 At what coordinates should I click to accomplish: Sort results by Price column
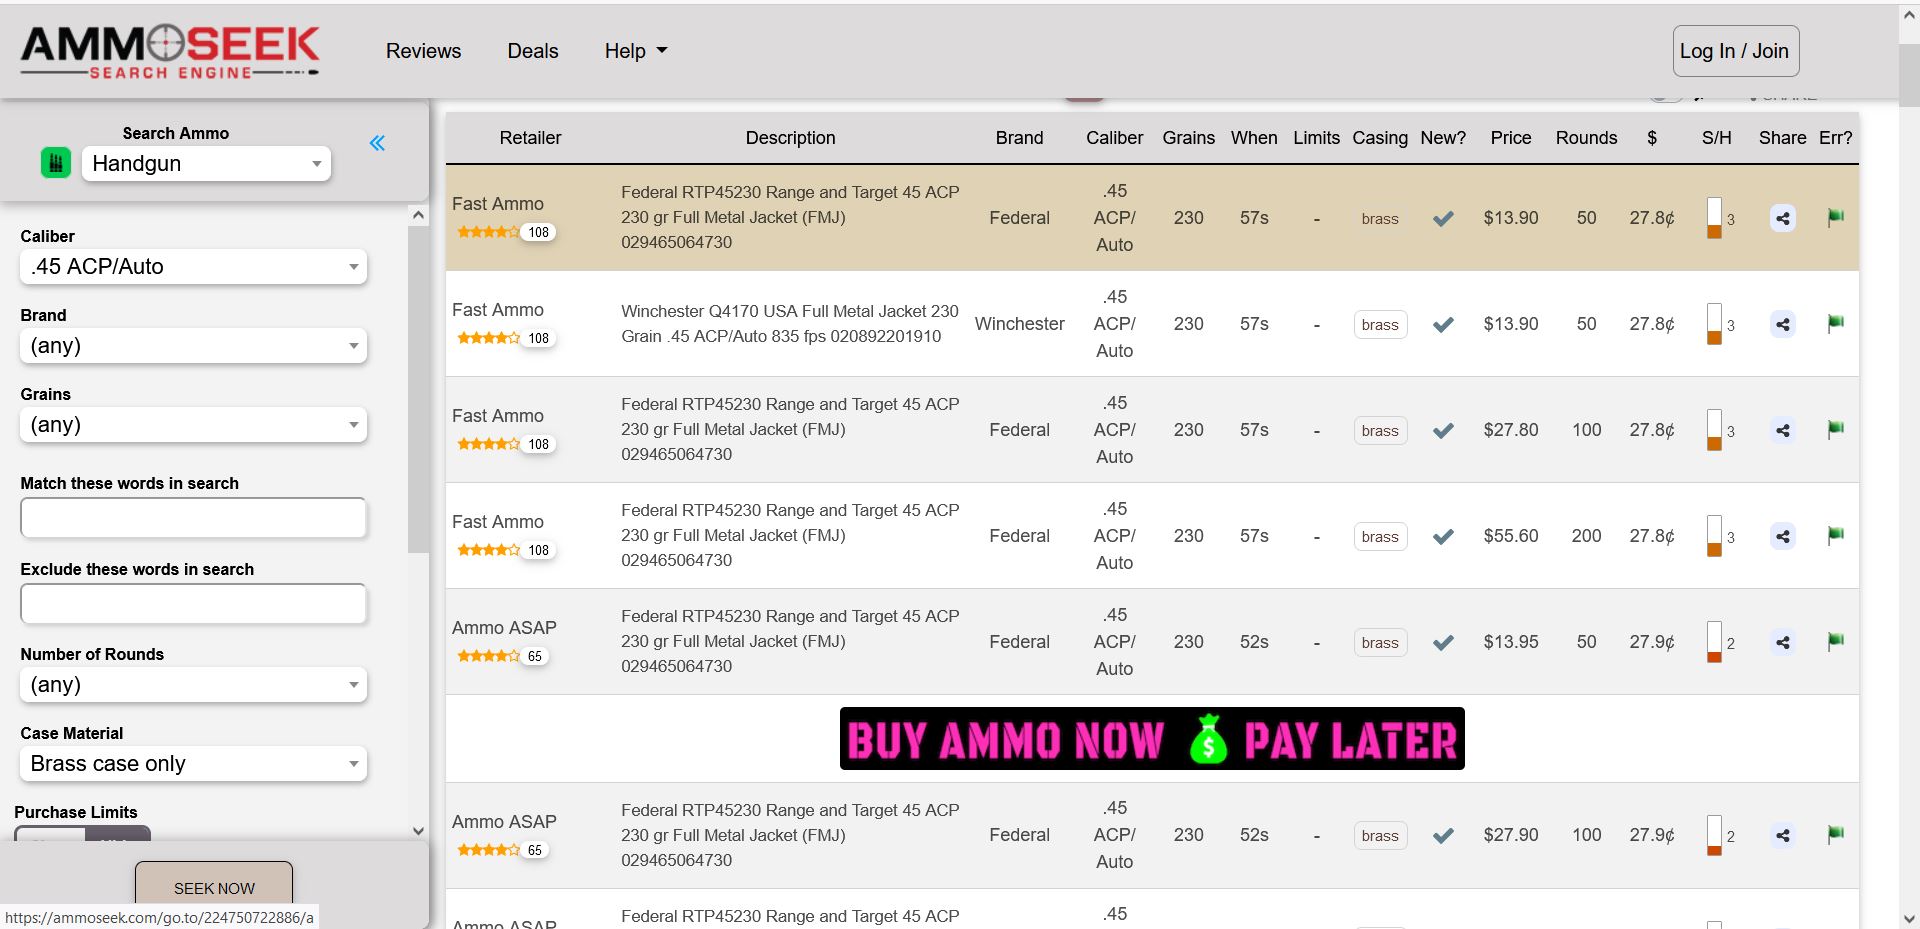(x=1510, y=138)
